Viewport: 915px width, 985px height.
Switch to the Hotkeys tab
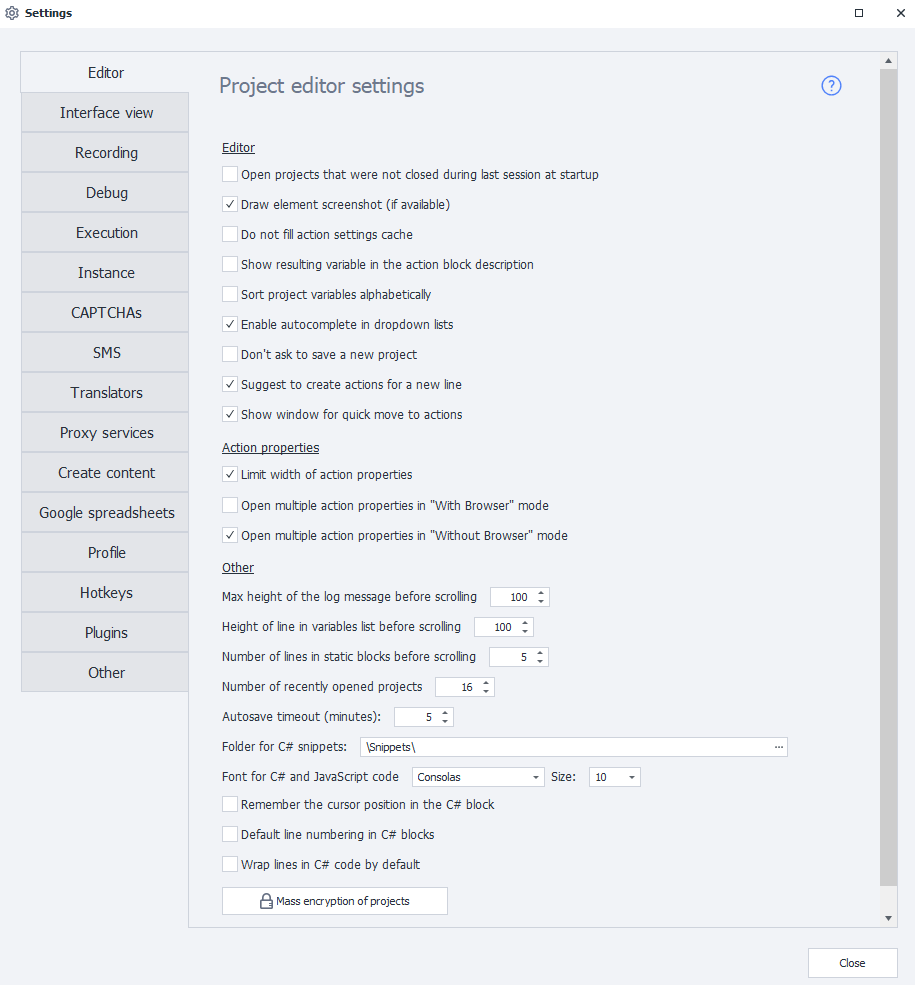(106, 593)
